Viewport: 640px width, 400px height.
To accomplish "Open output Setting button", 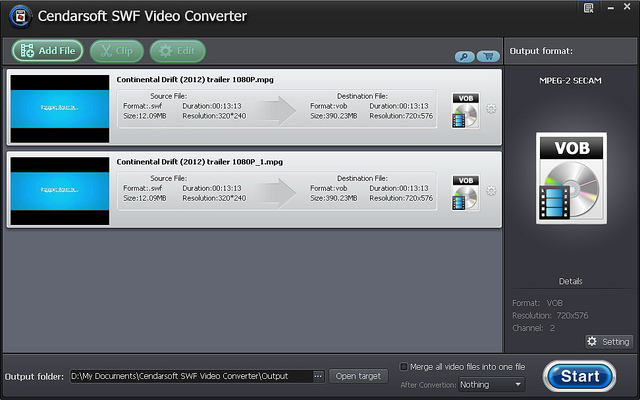I will click(609, 342).
